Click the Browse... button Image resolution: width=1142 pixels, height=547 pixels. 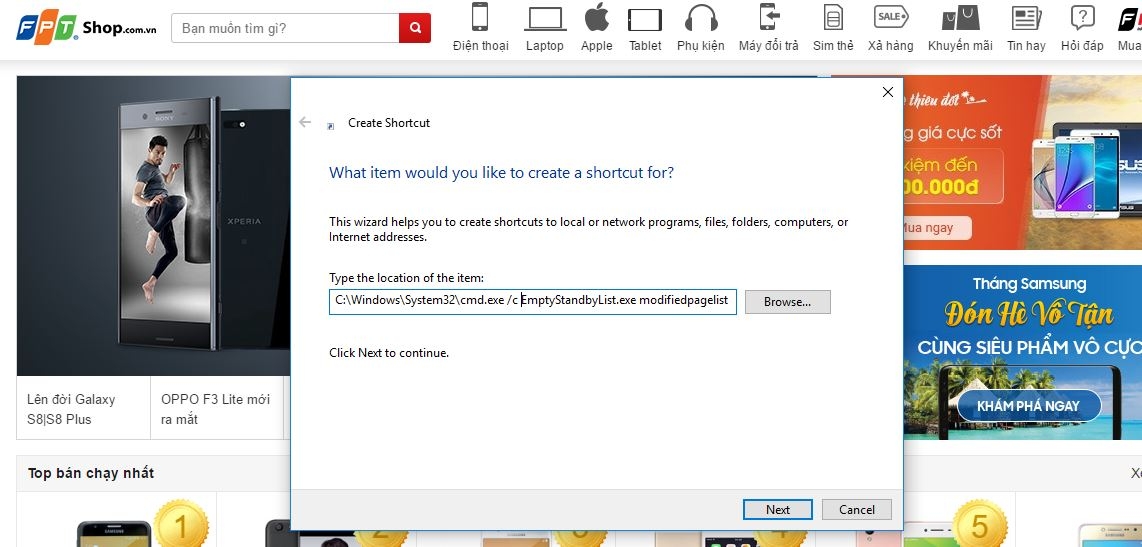coord(787,302)
